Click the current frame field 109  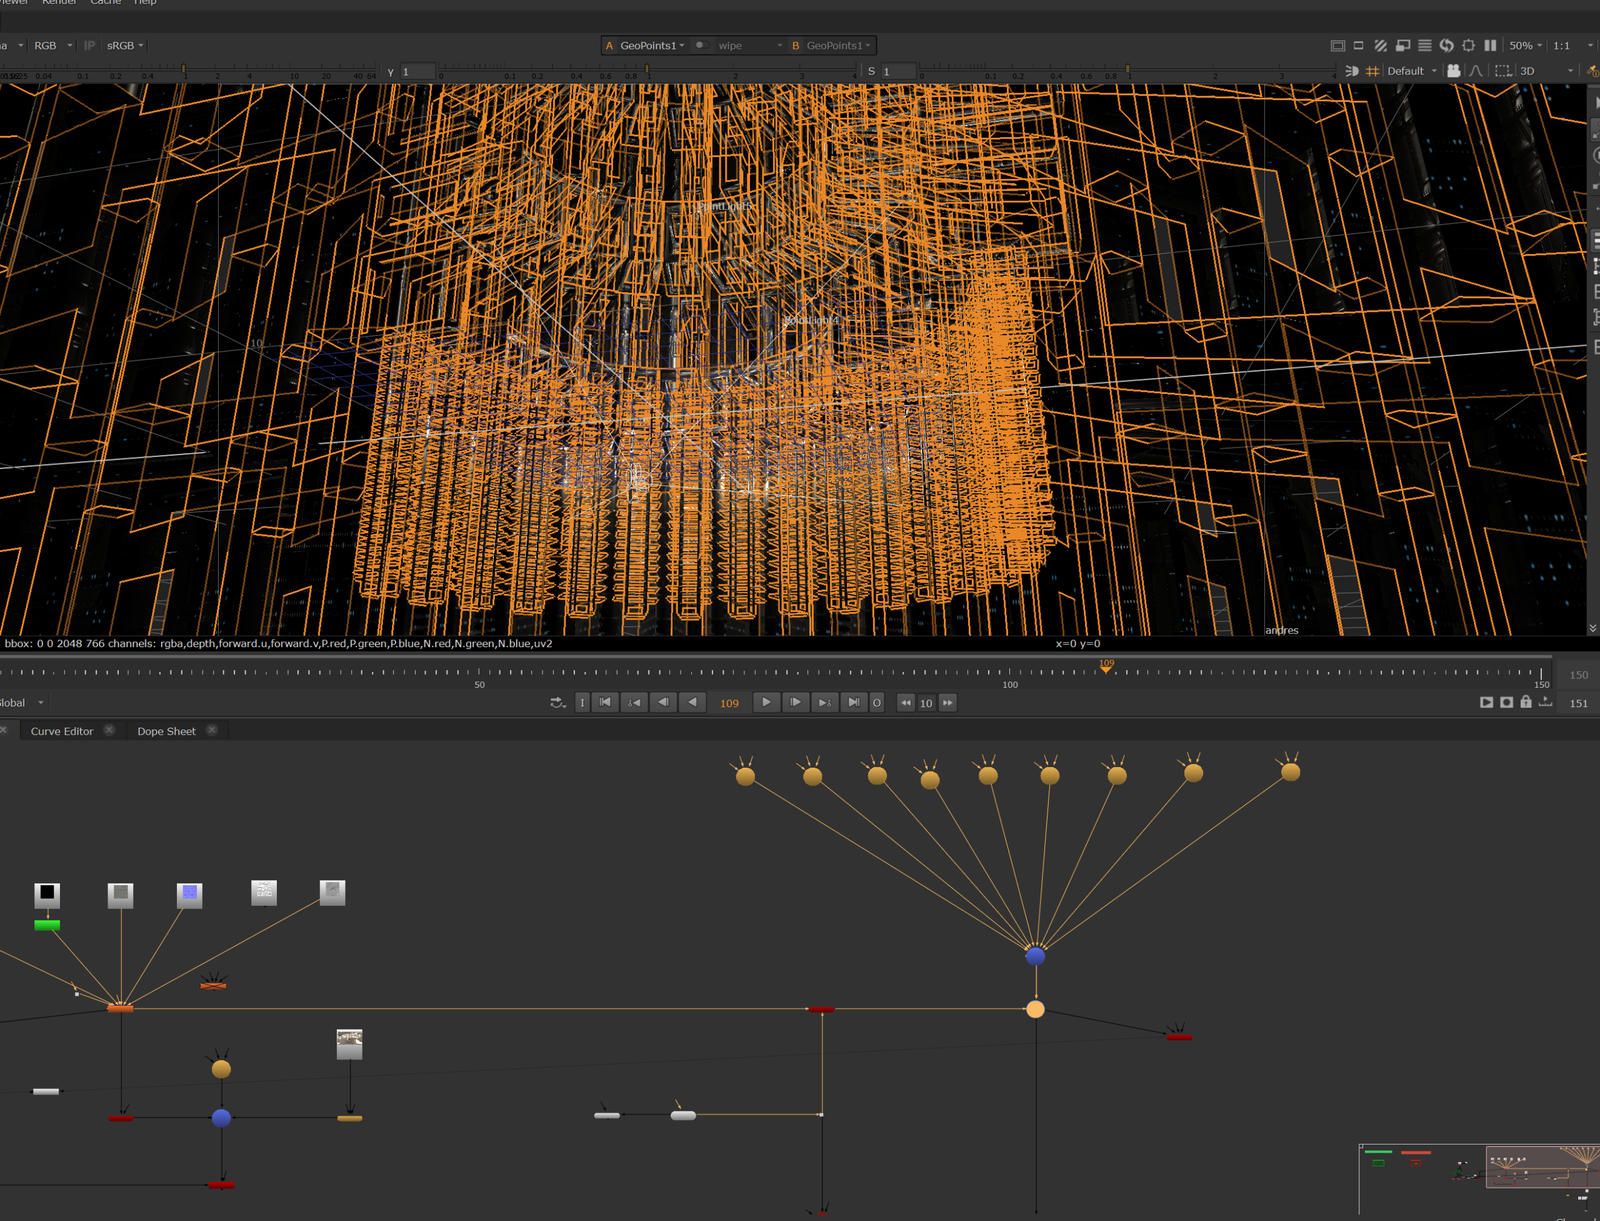pyautogui.click(x=730, y=703)
